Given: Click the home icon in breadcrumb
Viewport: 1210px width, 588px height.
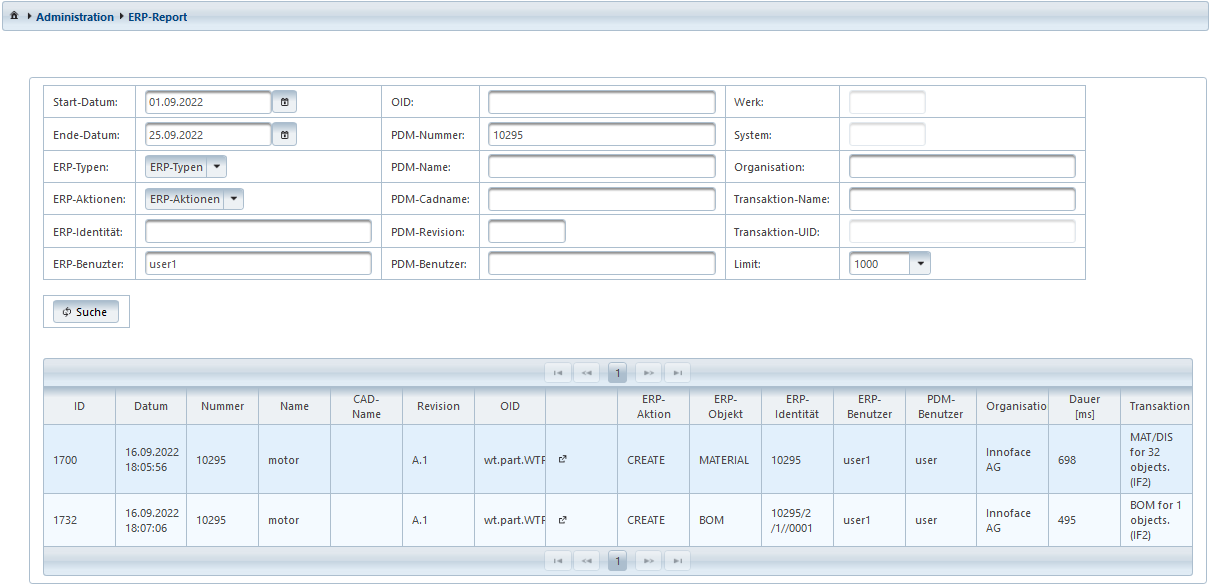Looking at the screenshot, I should 14,17.
